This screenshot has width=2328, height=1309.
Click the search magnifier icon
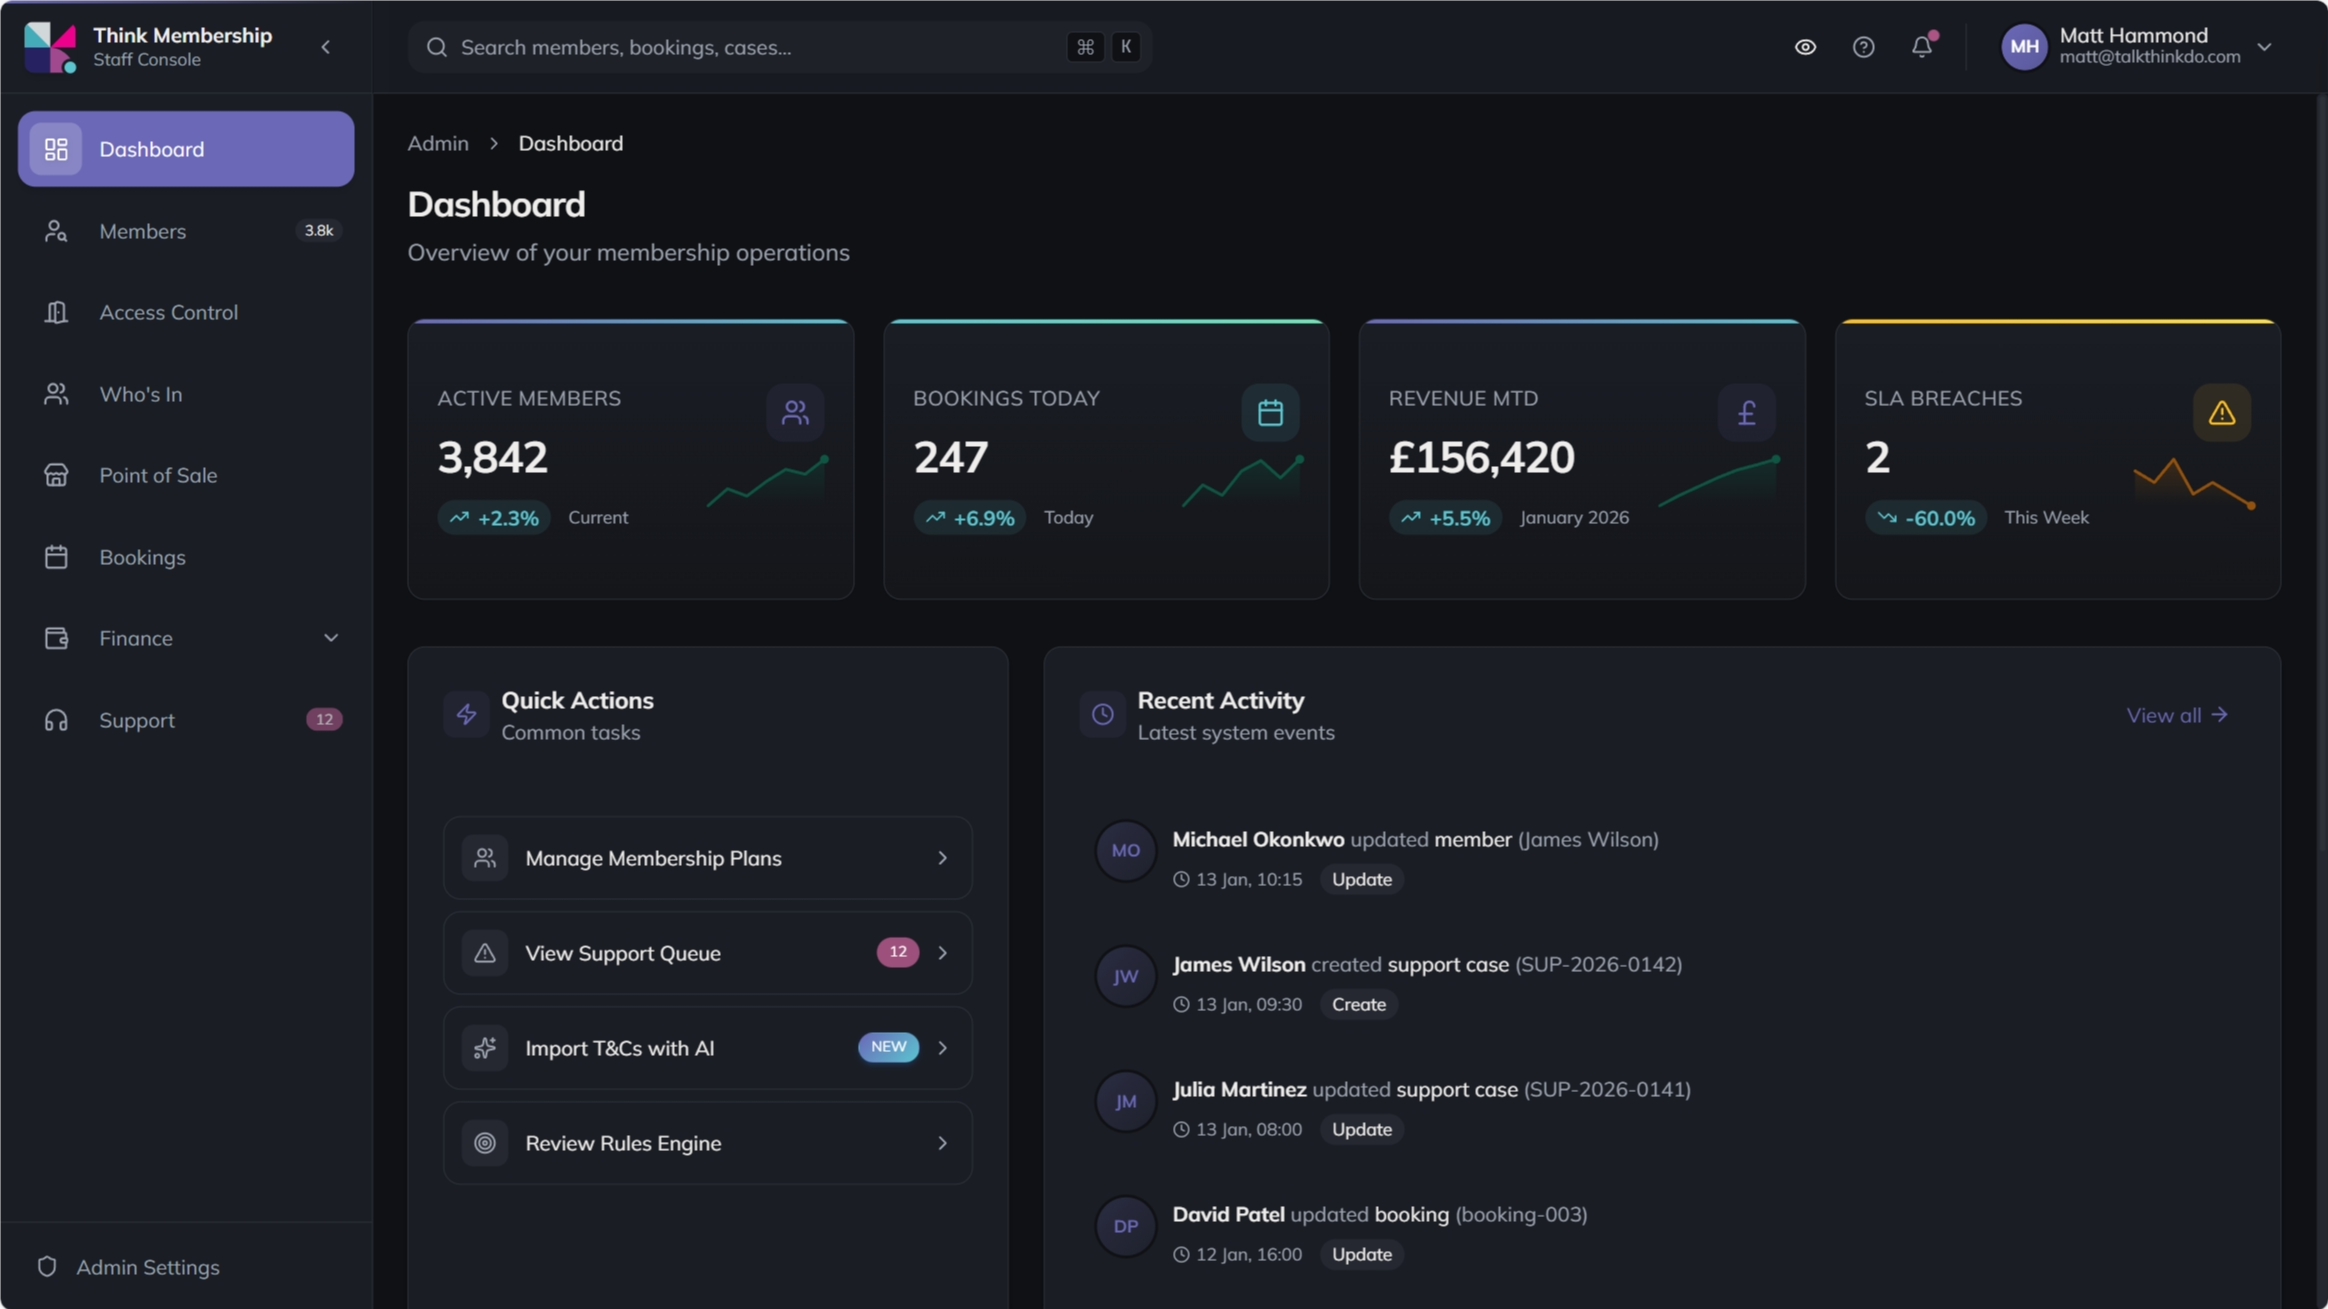pyautogui.click(x=436, y=47)
